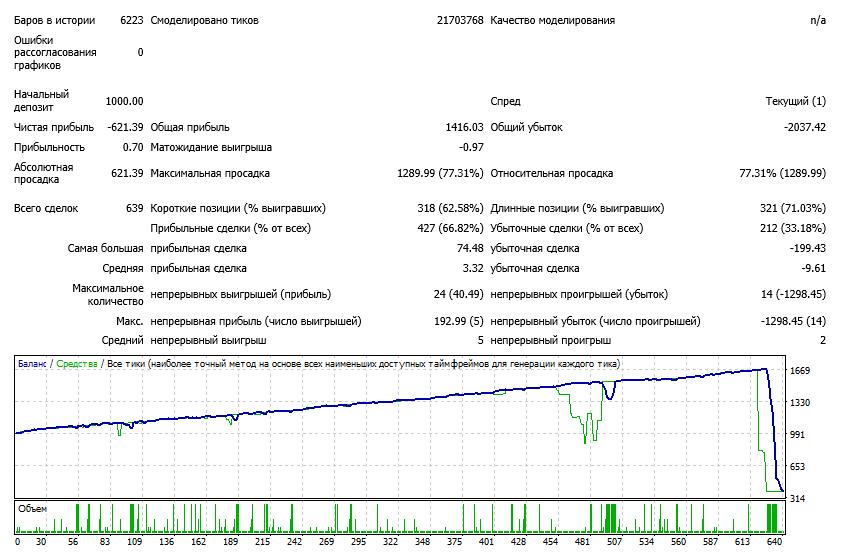Click the 1669 value on chart axis

800,371
